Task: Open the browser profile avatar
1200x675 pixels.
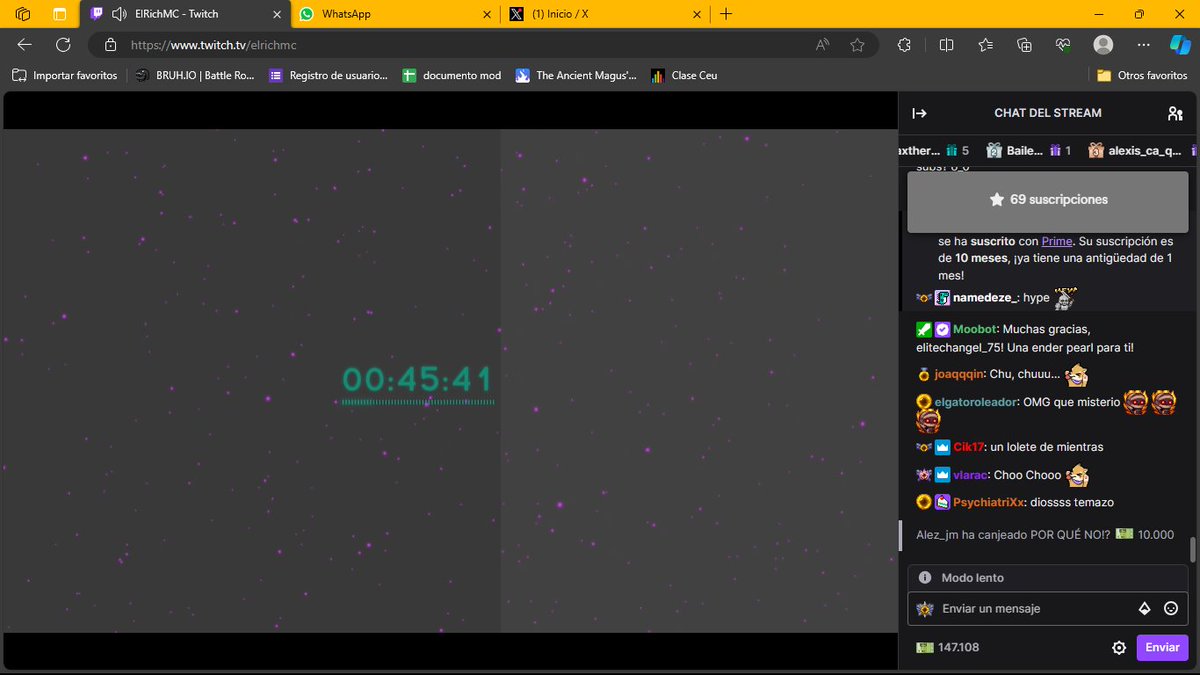Action: click(1103, 45)
